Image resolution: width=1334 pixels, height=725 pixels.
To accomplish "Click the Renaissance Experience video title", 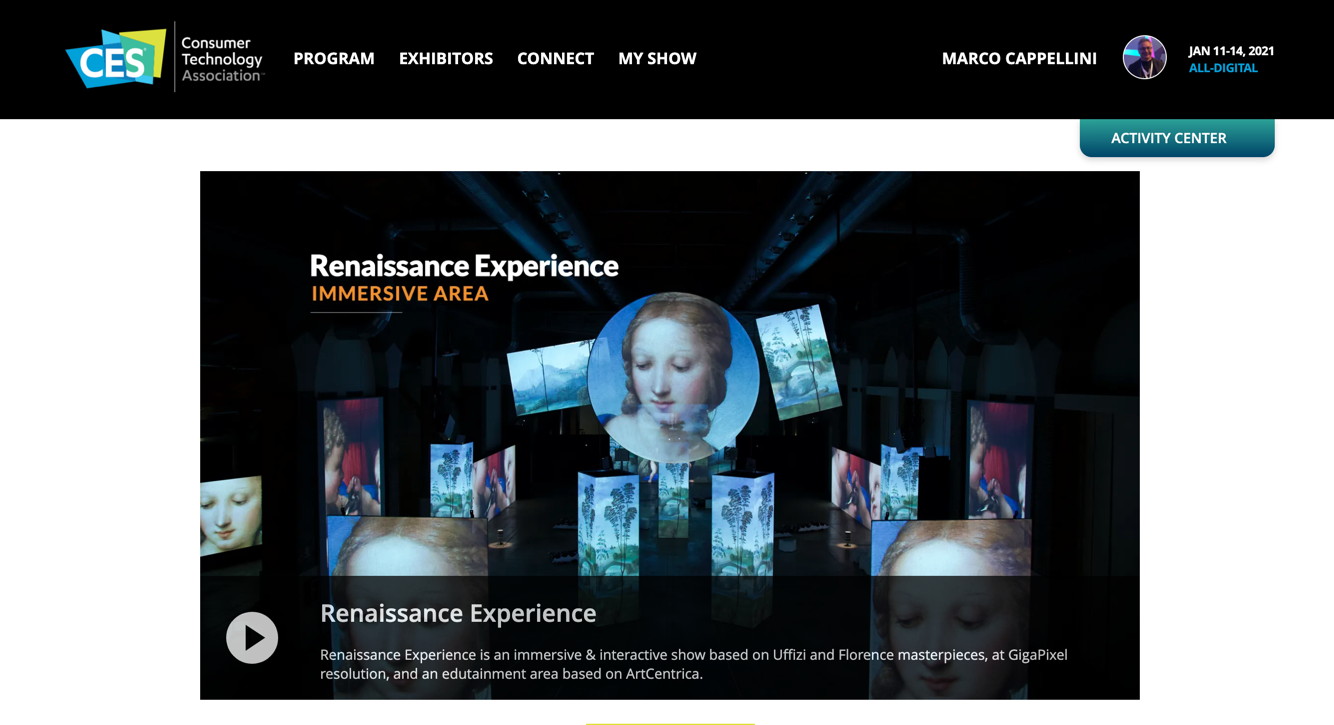I will coord(458,613).
